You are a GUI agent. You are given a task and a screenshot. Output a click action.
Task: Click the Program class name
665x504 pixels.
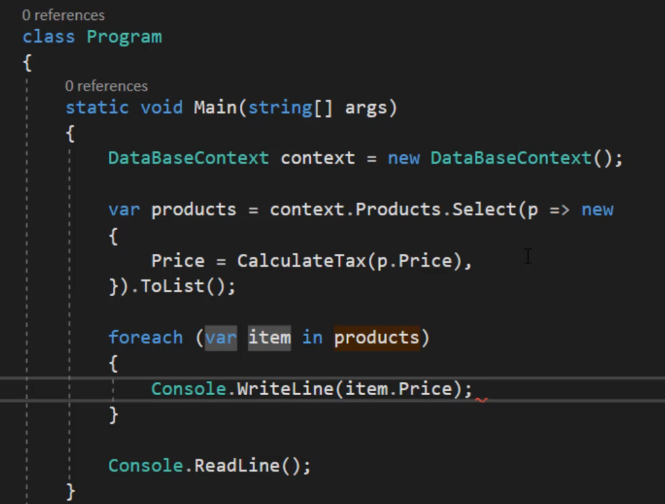(x=124, y=37)
